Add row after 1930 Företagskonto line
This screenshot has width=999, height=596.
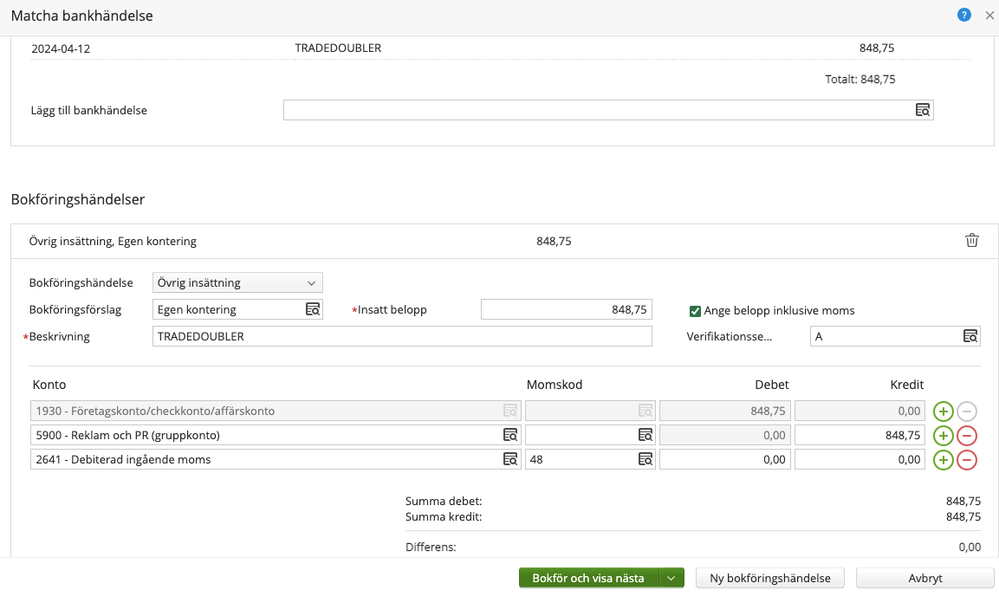(943, 411)
